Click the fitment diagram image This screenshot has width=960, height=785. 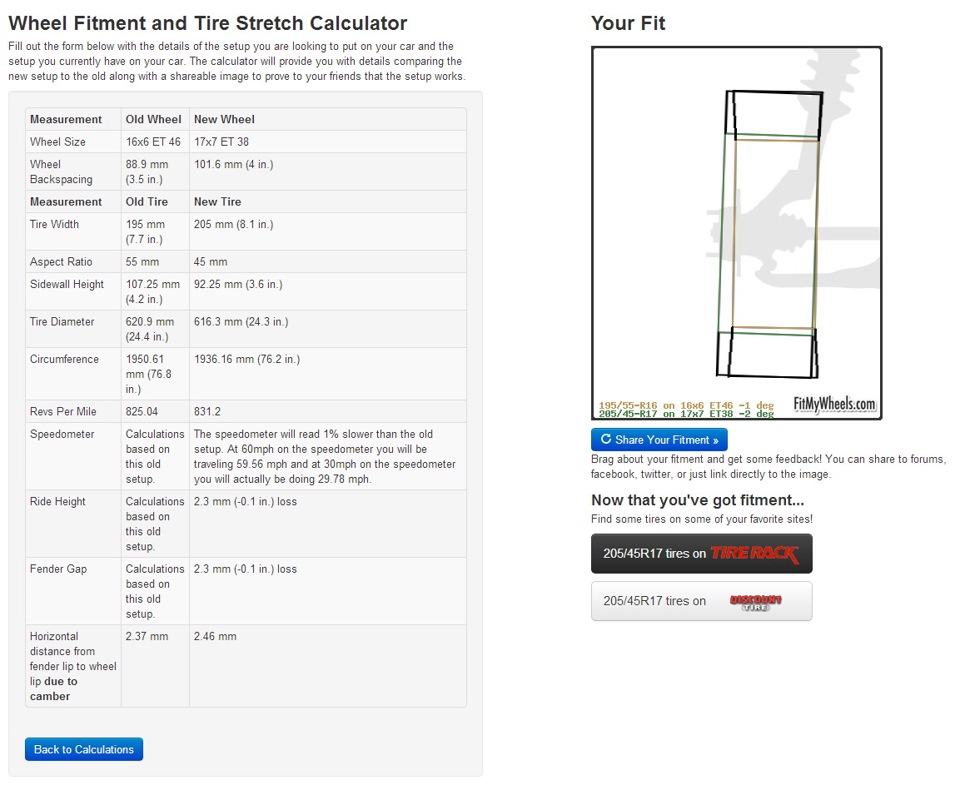737,233
